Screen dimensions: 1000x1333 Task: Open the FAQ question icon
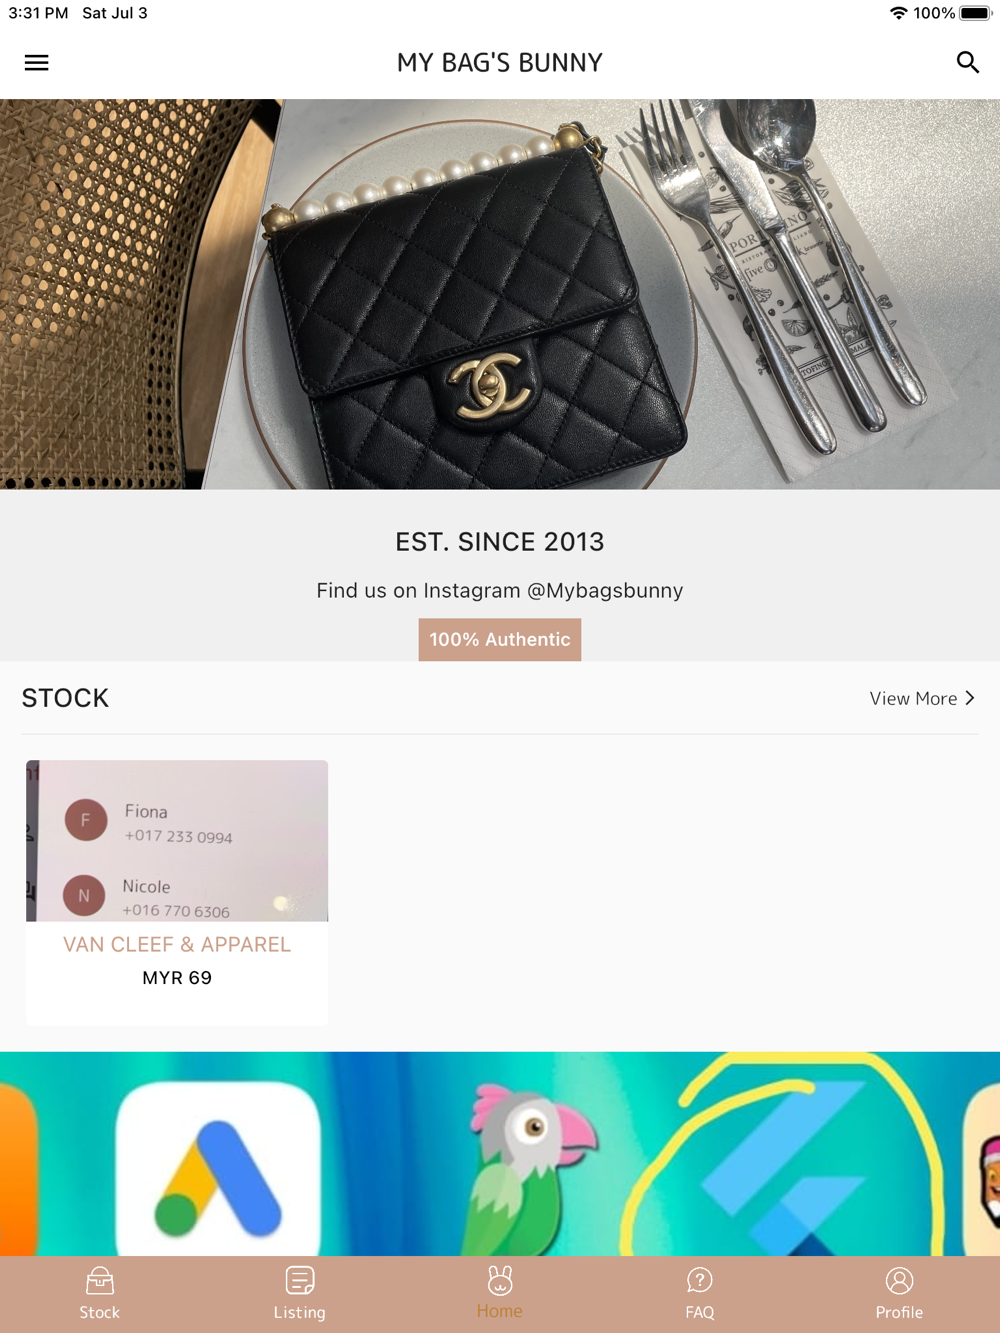click(700, 1280)
